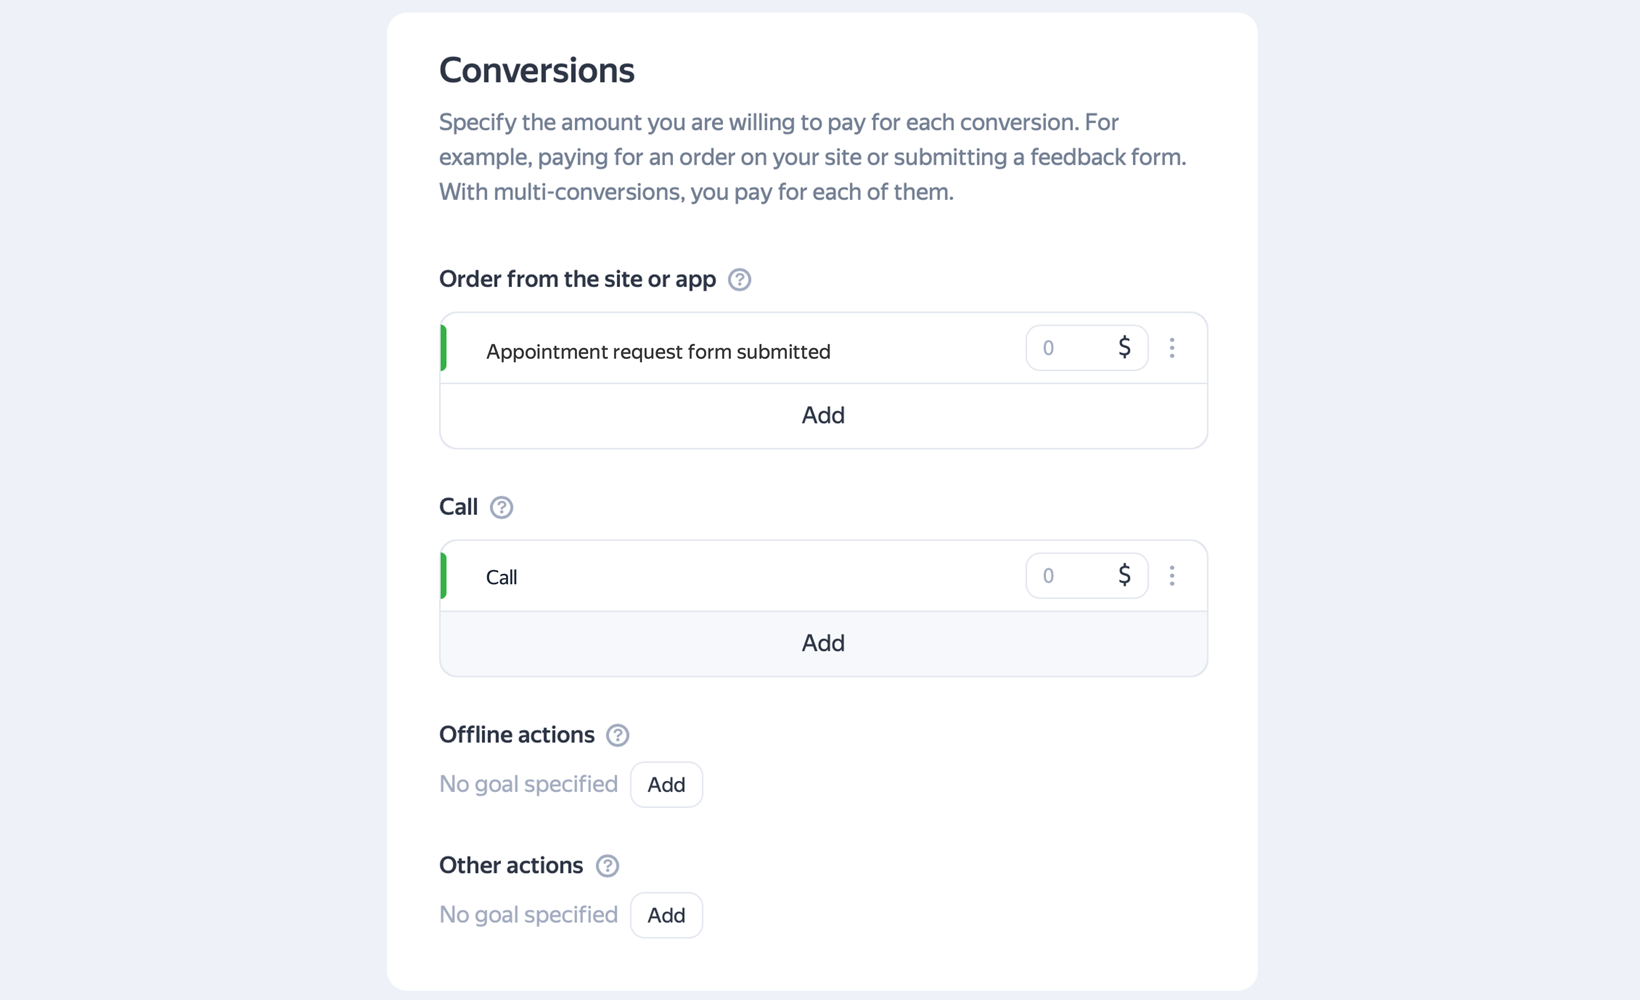Click the Offline actions section title
The image size is (1640, 1000).
click(516, 735)
